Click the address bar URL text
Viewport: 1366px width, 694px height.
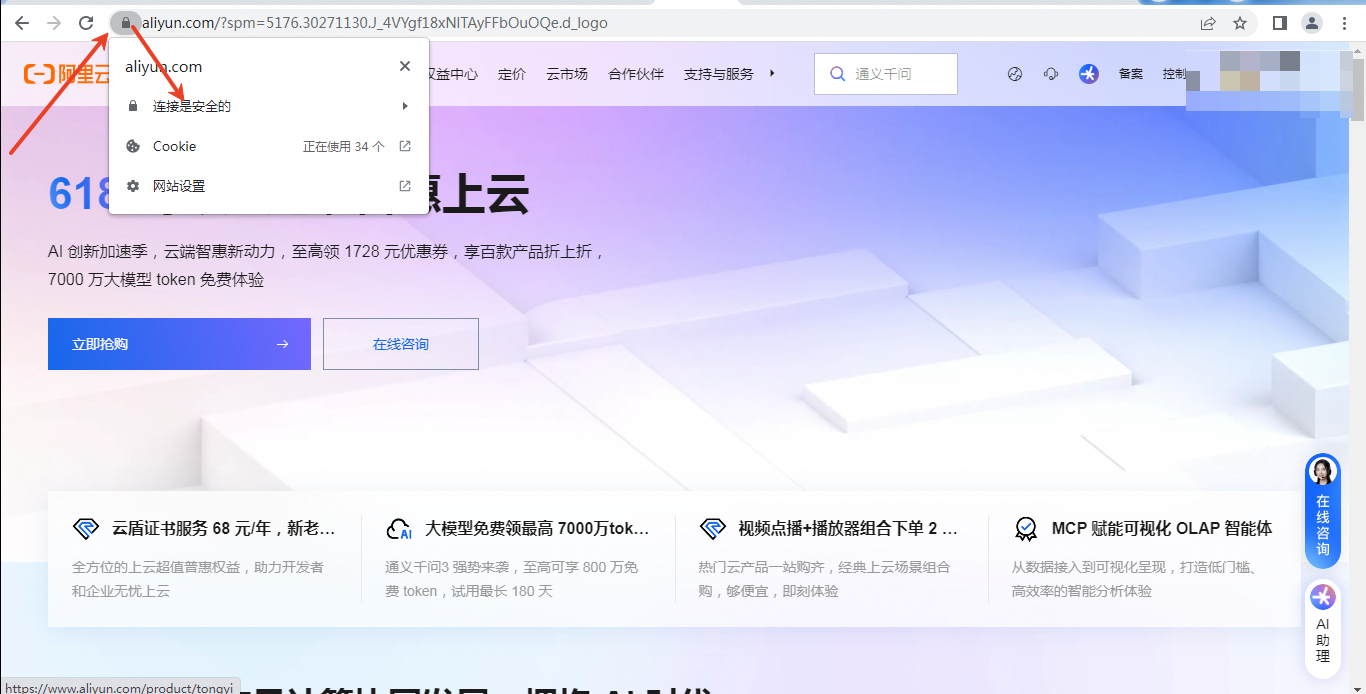[375, 22]
